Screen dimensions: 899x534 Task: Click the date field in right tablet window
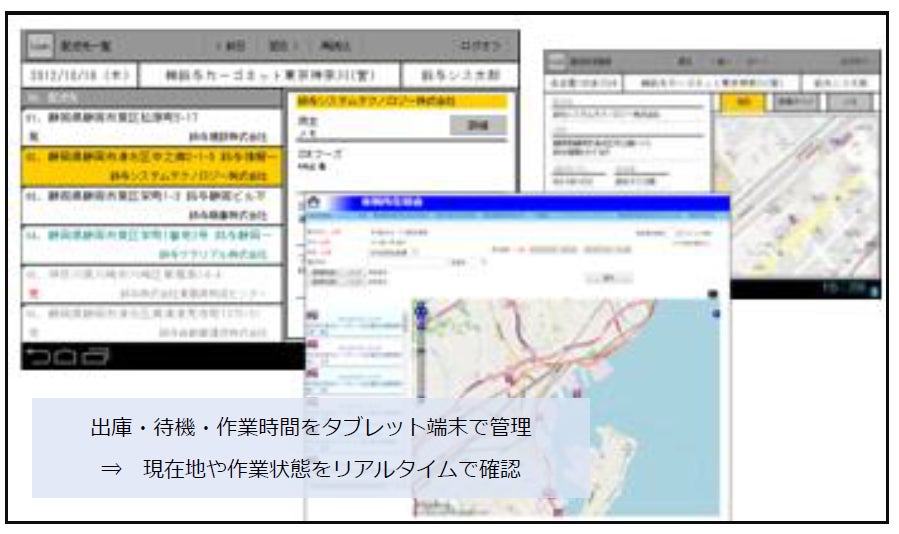pyautogui.click(x=583, y=83)
